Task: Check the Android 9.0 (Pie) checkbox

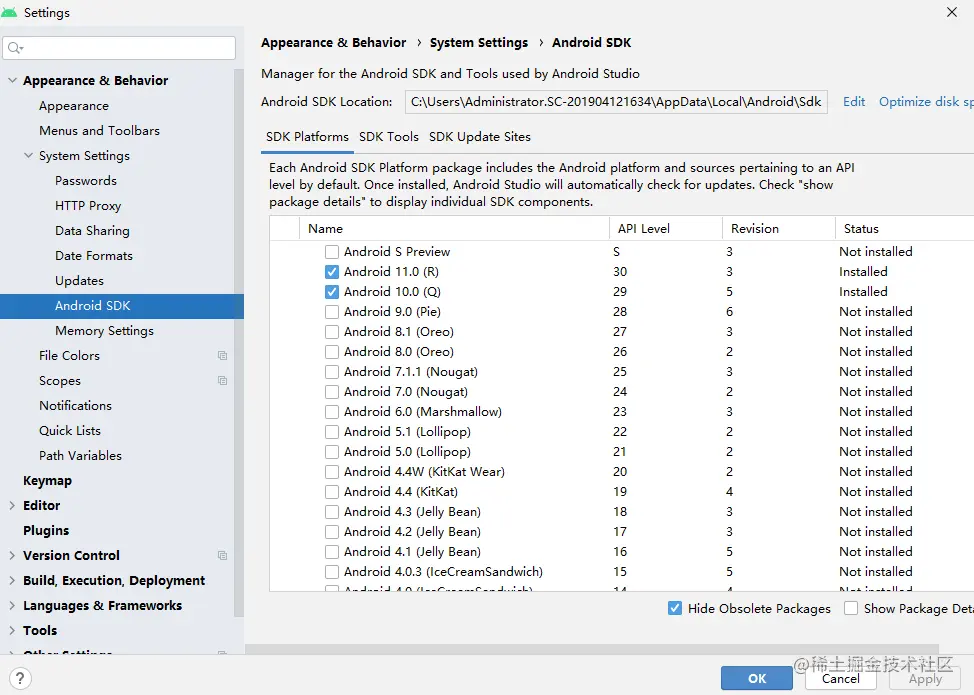Action: pyautogui.click(x=332, y=312)
